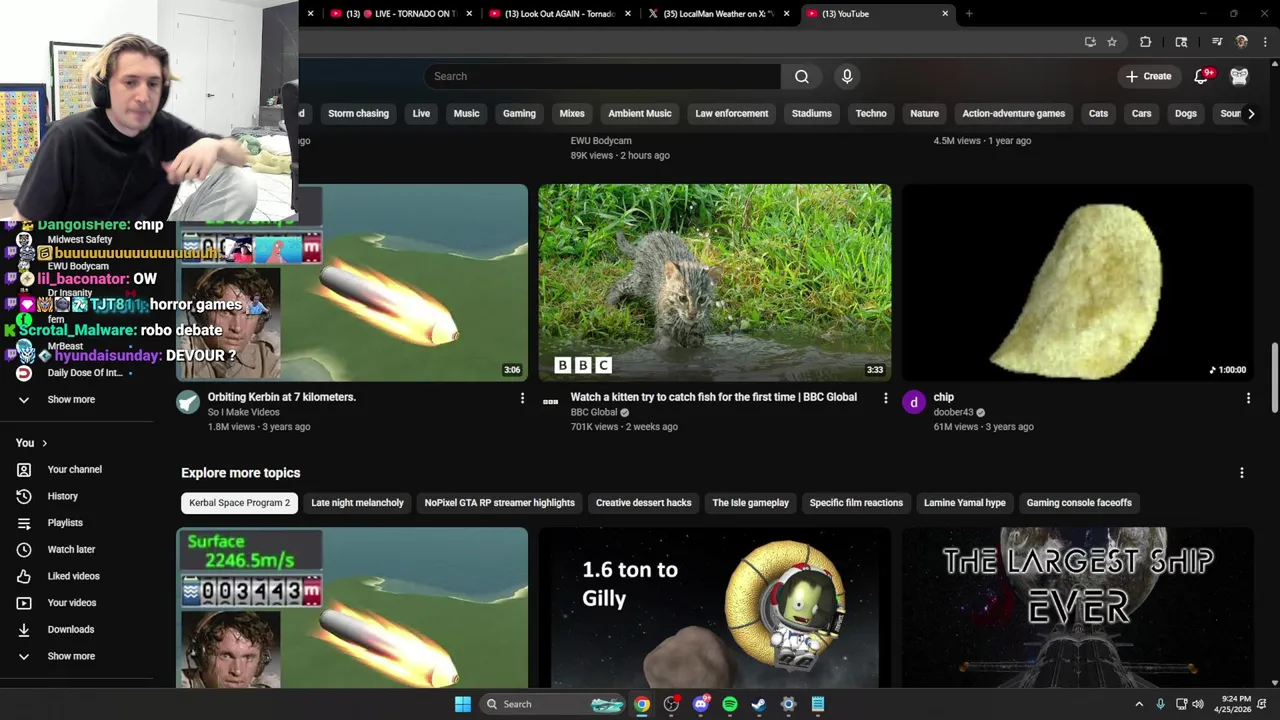This screenshot has width=1280, height=720.
Task: Select the Music filter chip
Action: point(467,113)
